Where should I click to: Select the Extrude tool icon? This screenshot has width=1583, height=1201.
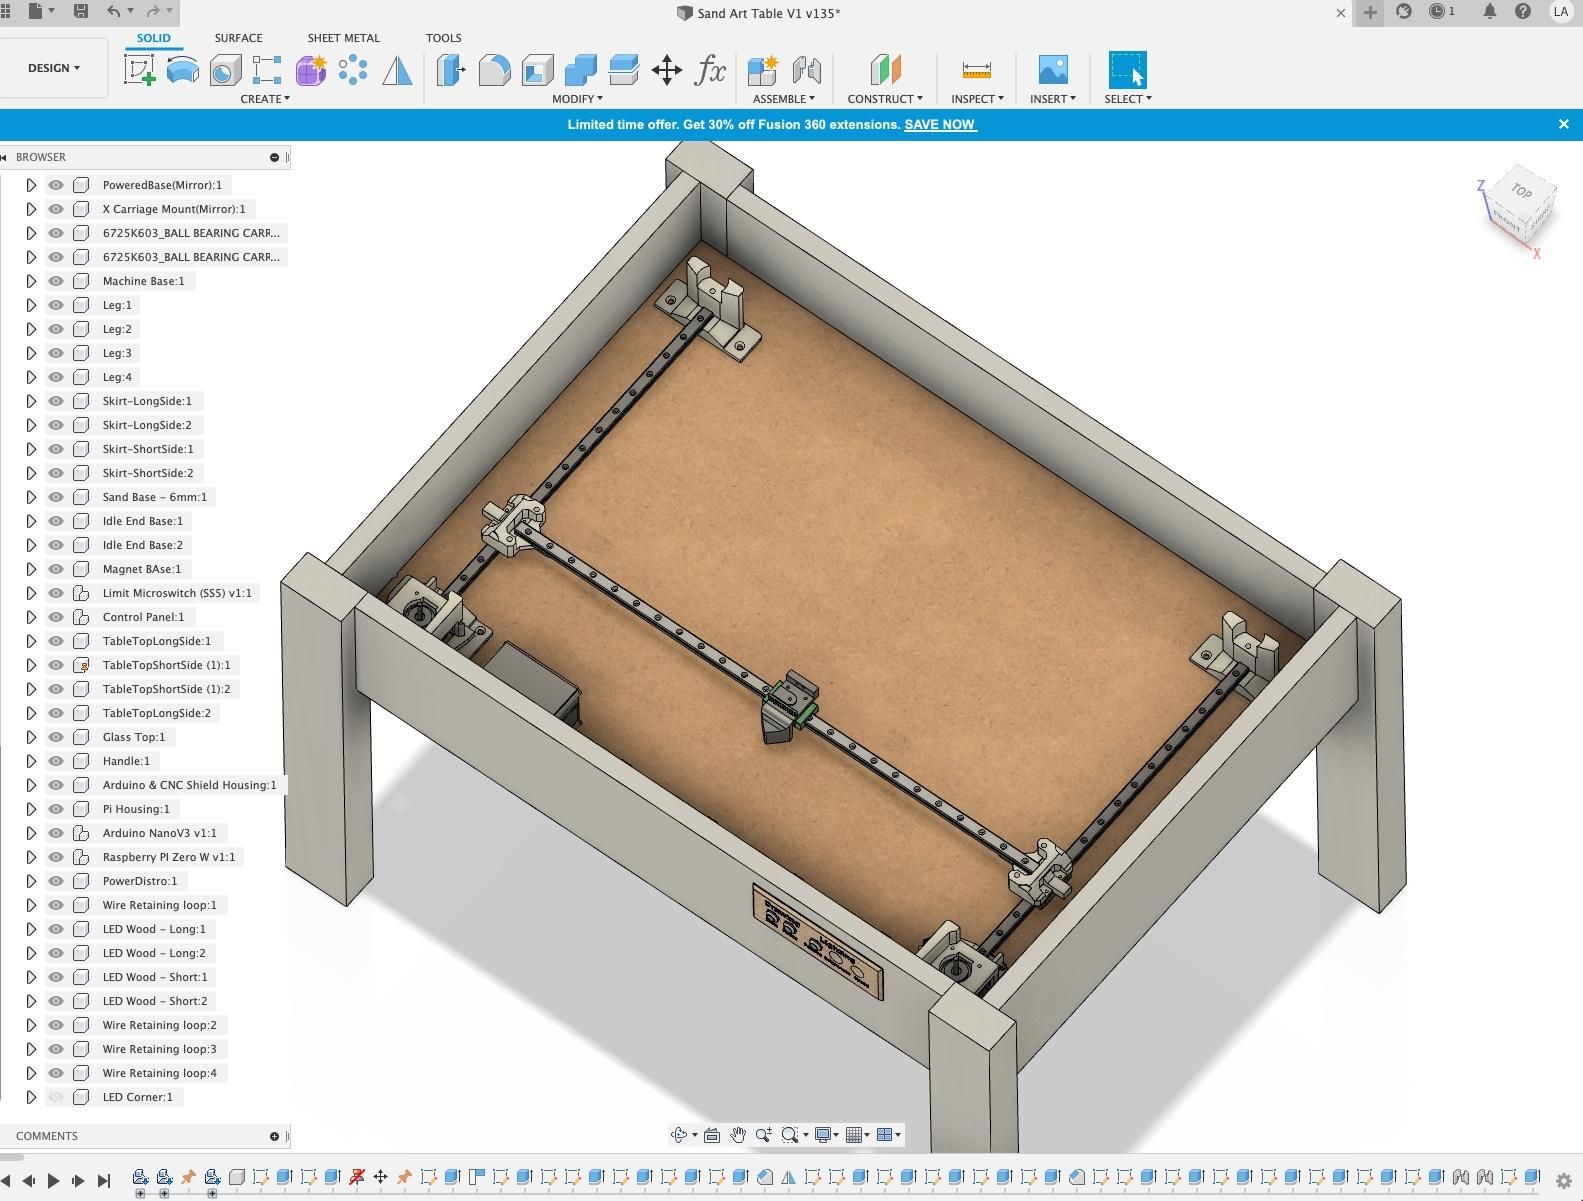183,70
